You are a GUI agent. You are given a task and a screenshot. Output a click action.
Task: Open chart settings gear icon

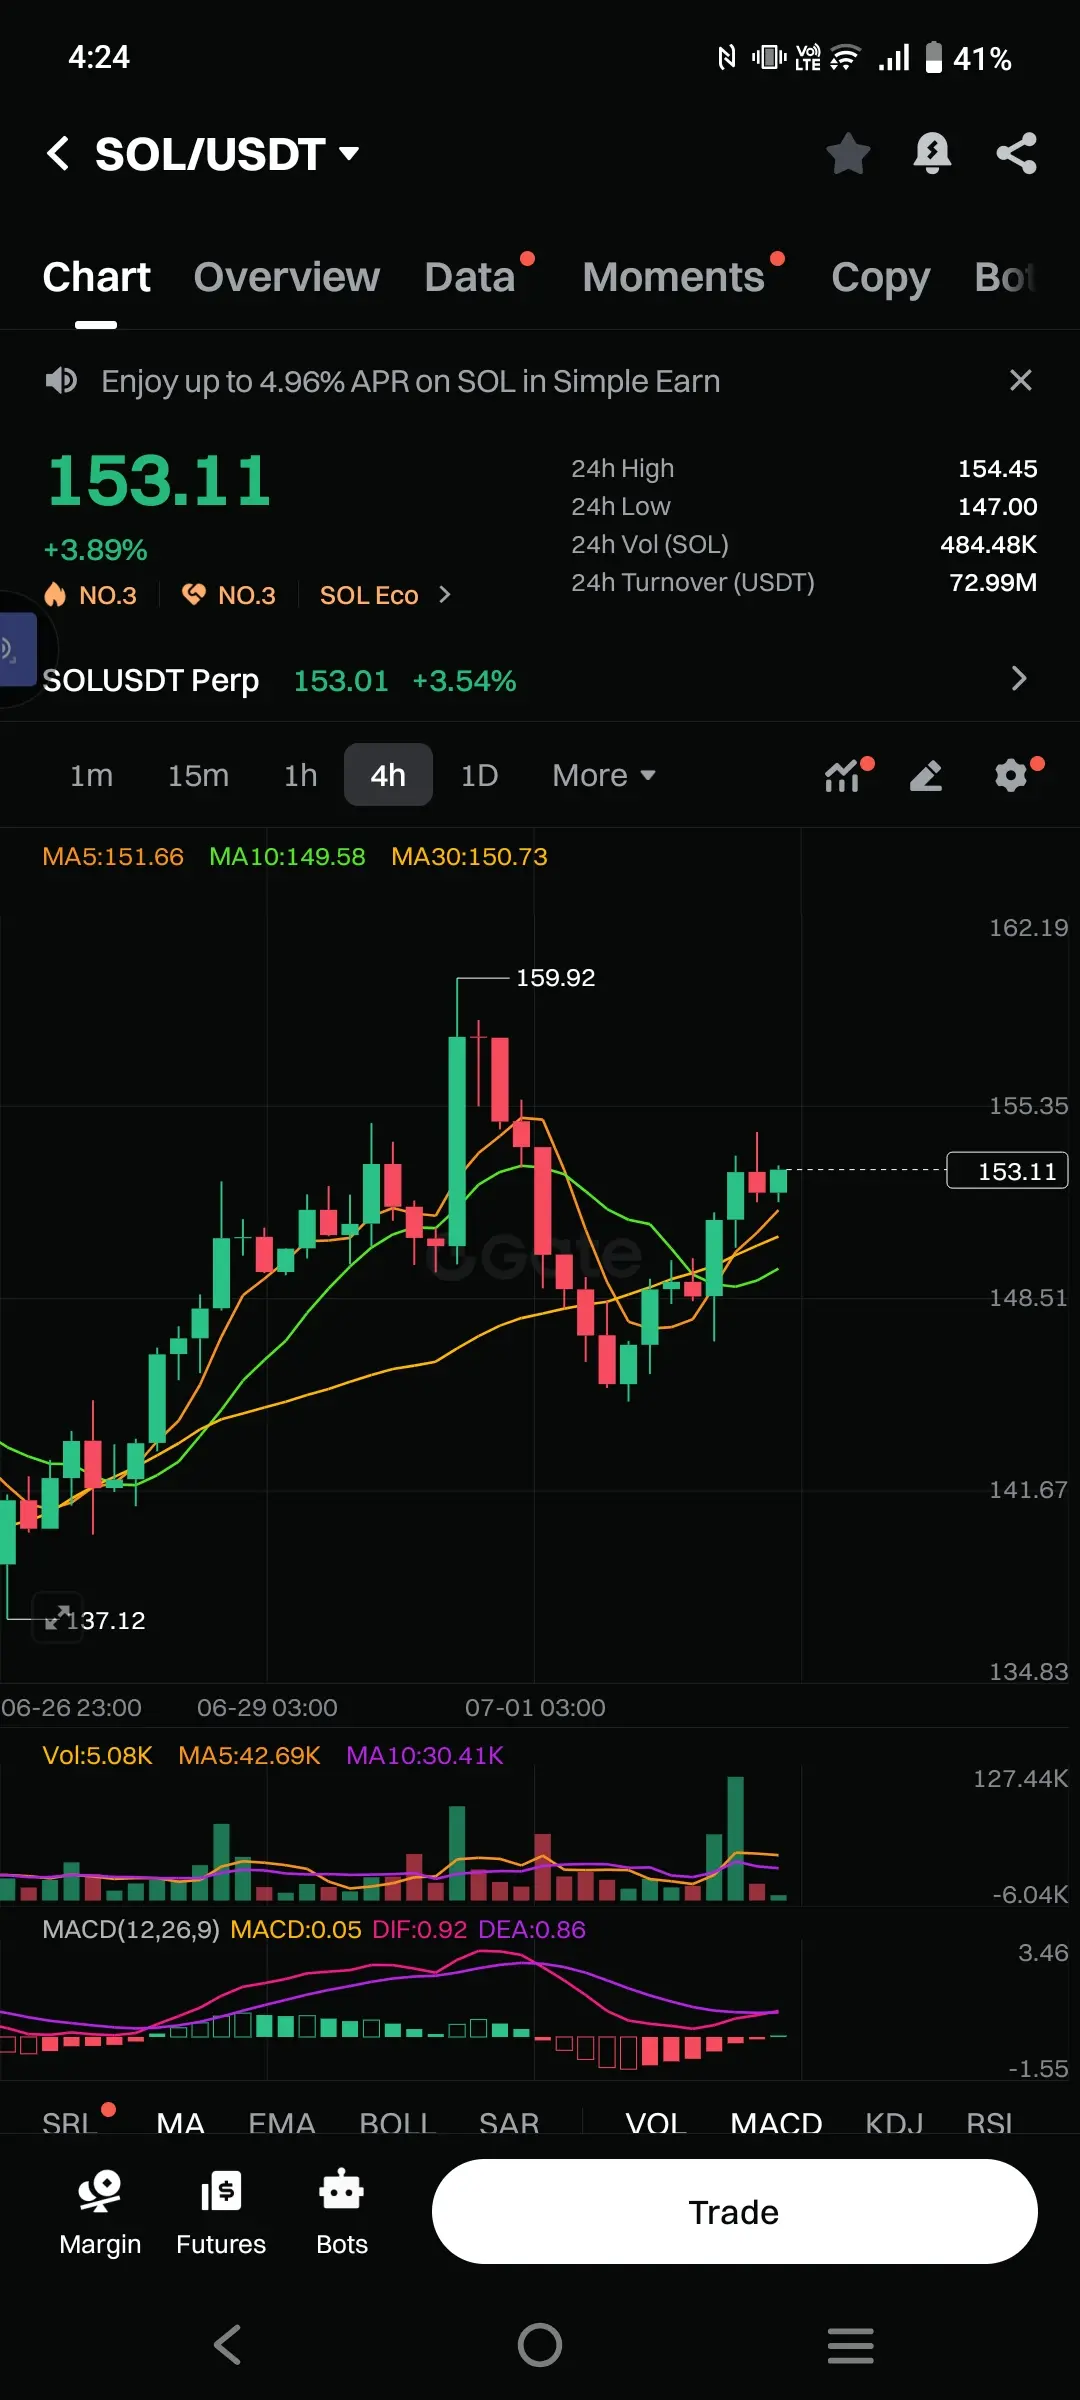[x=1012, y=775]
